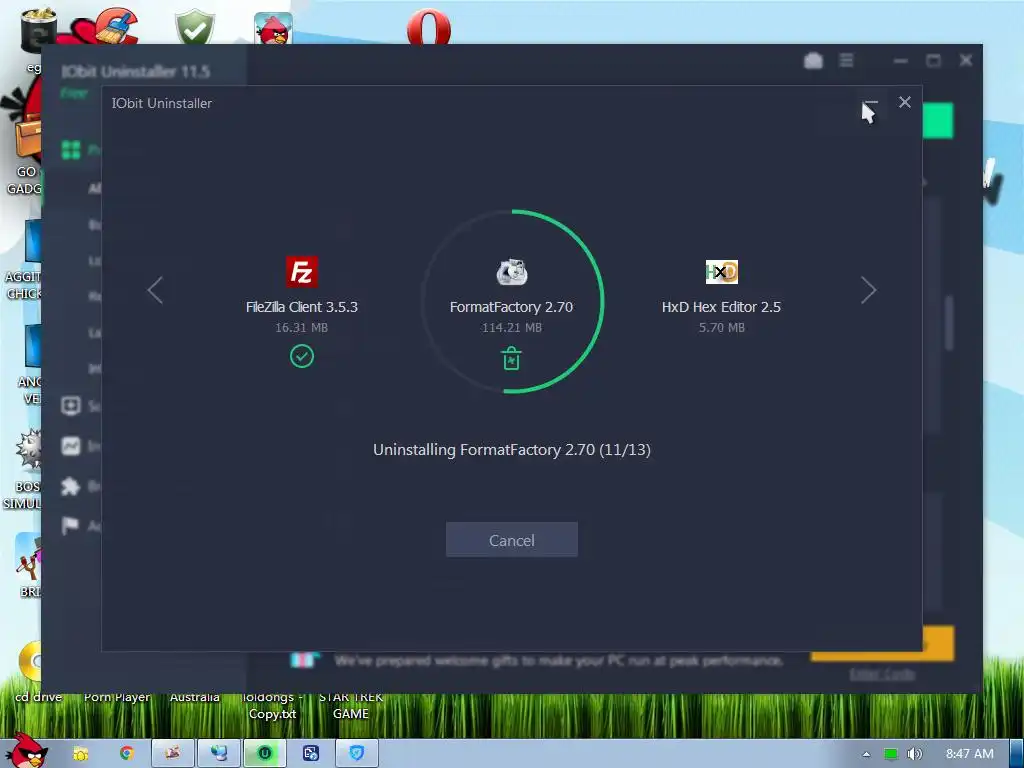Image resolution: width=1024 pixels, height=768 pixels.
Task: Click the "114.21 MB" size text
Action: pos(511,328)
